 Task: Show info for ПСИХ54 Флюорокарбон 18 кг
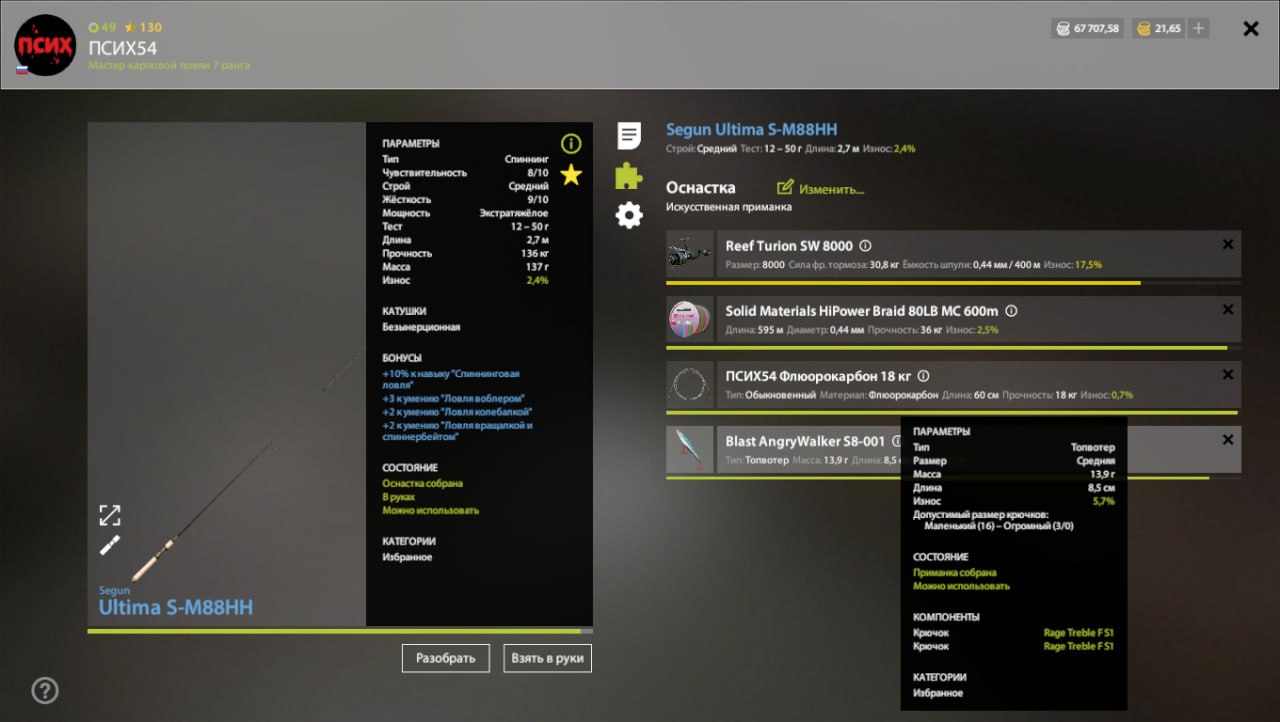pos(923,376)
